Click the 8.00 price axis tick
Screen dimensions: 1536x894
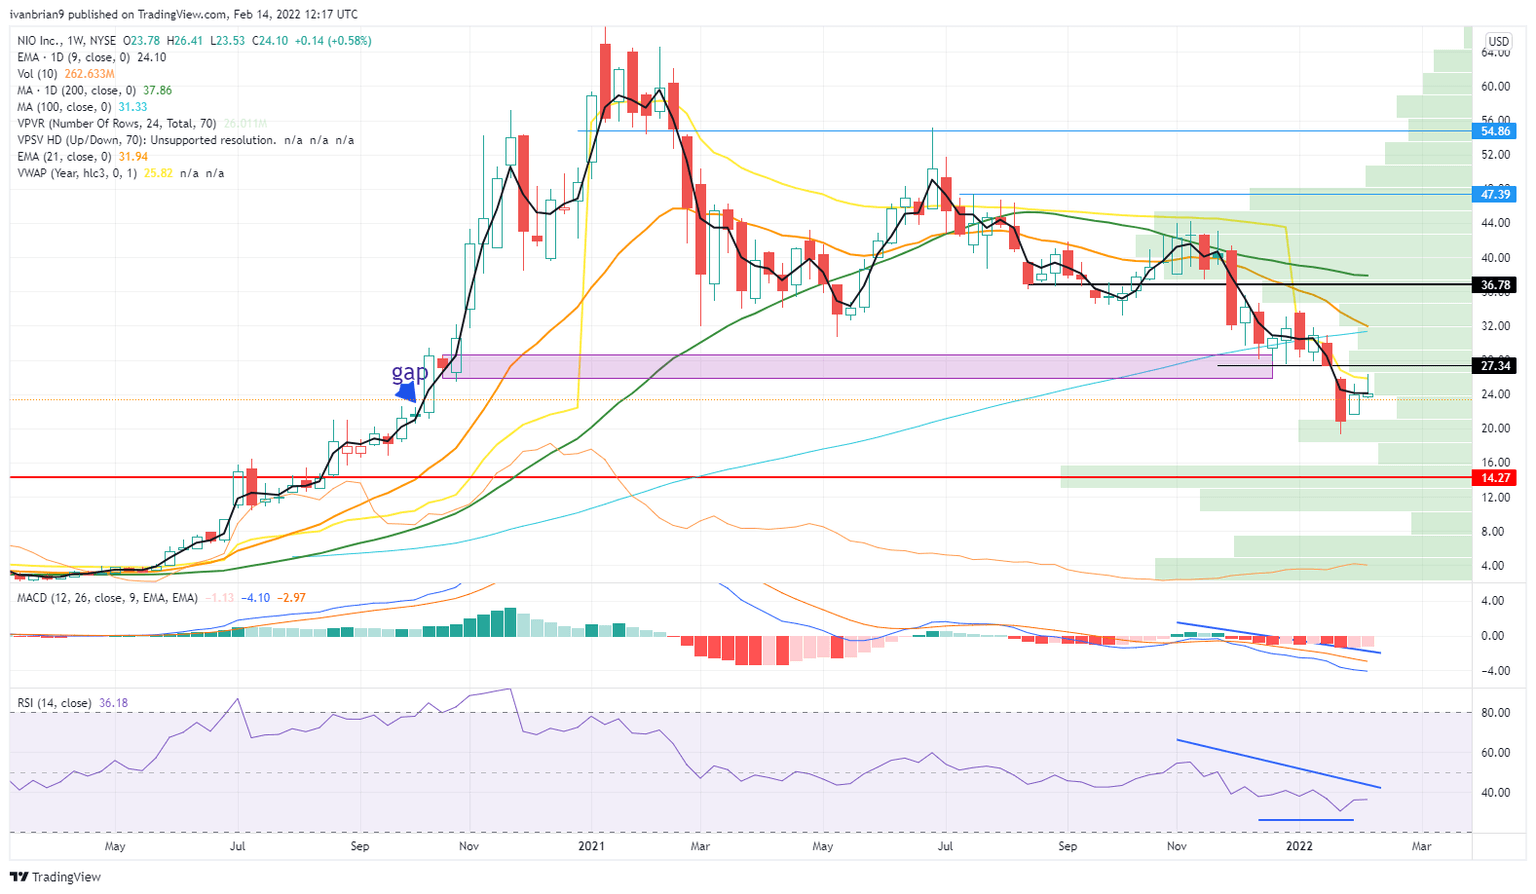coord(1495,532)
